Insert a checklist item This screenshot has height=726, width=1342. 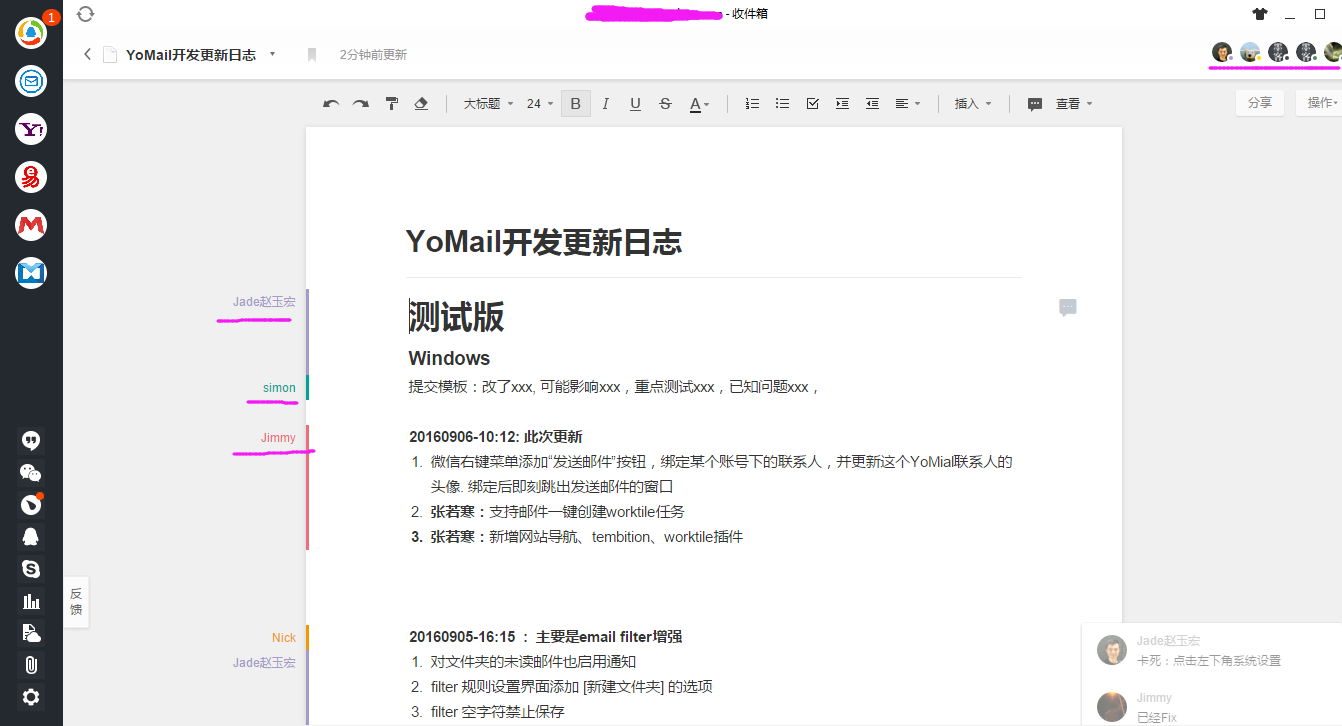point(811,103)
